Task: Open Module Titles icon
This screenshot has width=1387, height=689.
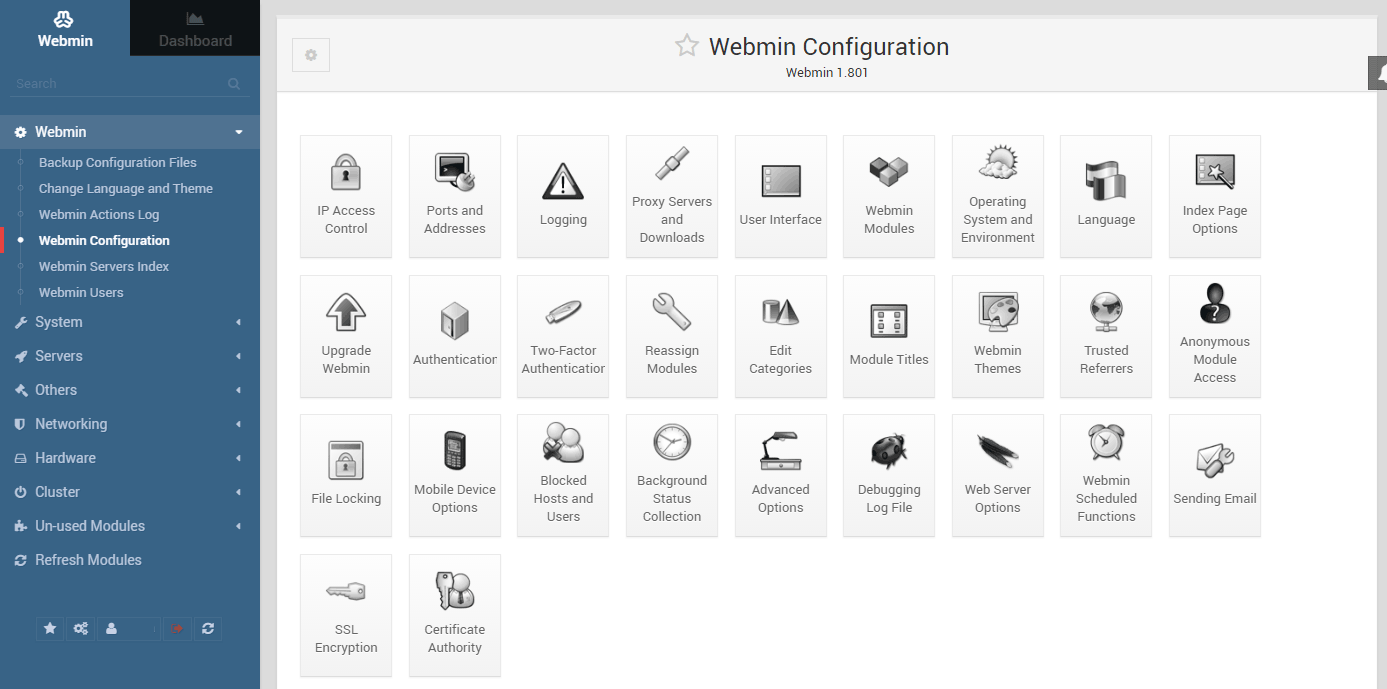Action: pos(889,336)
